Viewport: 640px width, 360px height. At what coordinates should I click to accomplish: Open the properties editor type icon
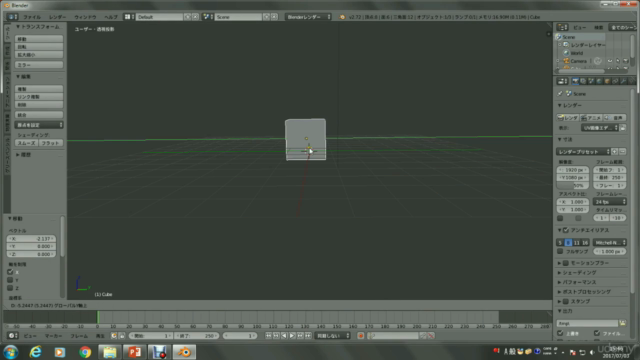point(562,81)
